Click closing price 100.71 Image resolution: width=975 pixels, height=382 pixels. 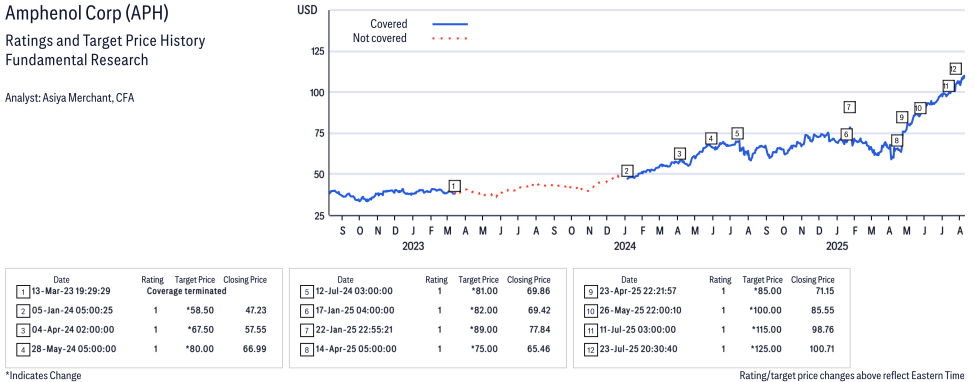click(821, 348)
